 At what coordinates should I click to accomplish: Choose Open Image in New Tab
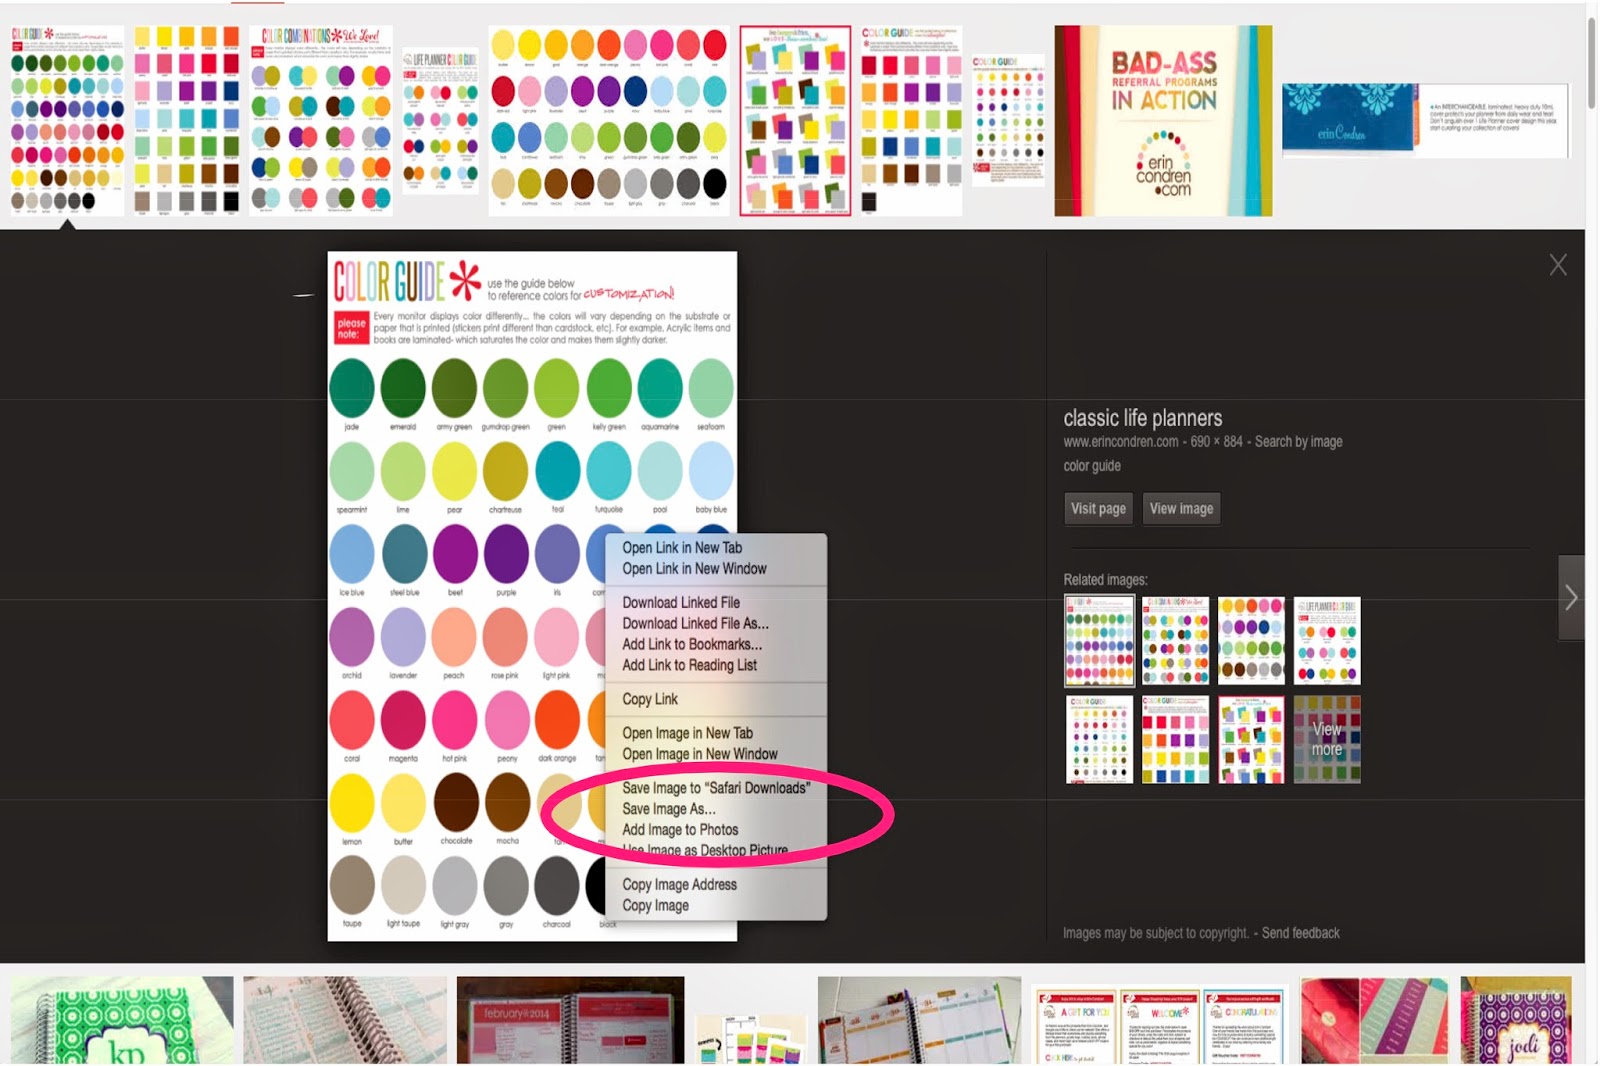point(687,733)
